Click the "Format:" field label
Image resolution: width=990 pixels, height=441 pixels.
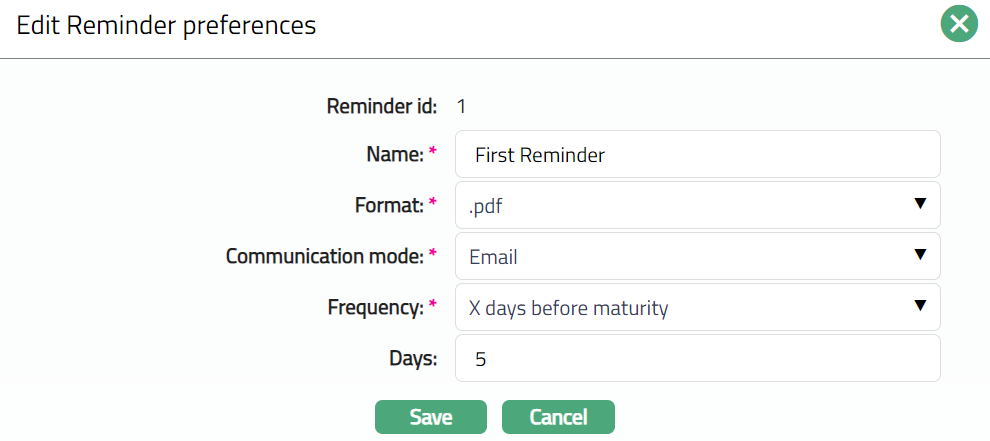pyautogui.click(x=389, y=205)
